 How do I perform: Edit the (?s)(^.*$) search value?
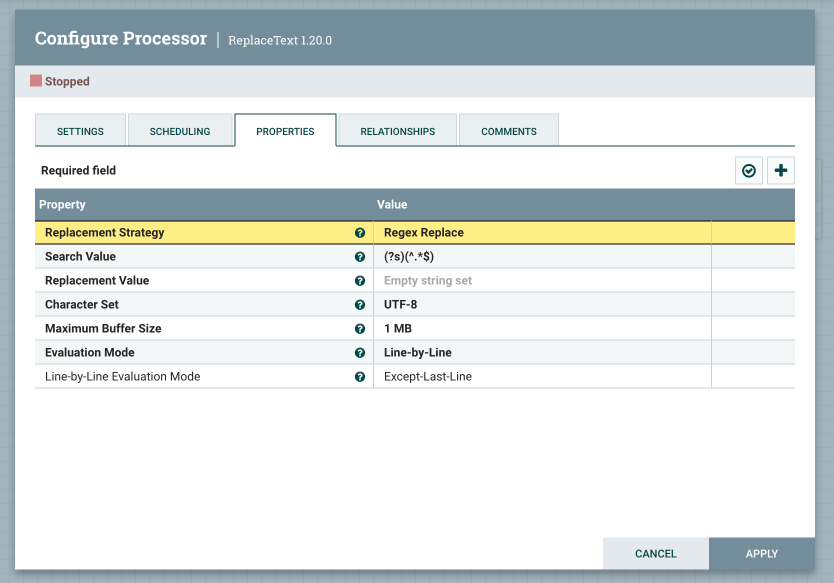pos(542,256)
